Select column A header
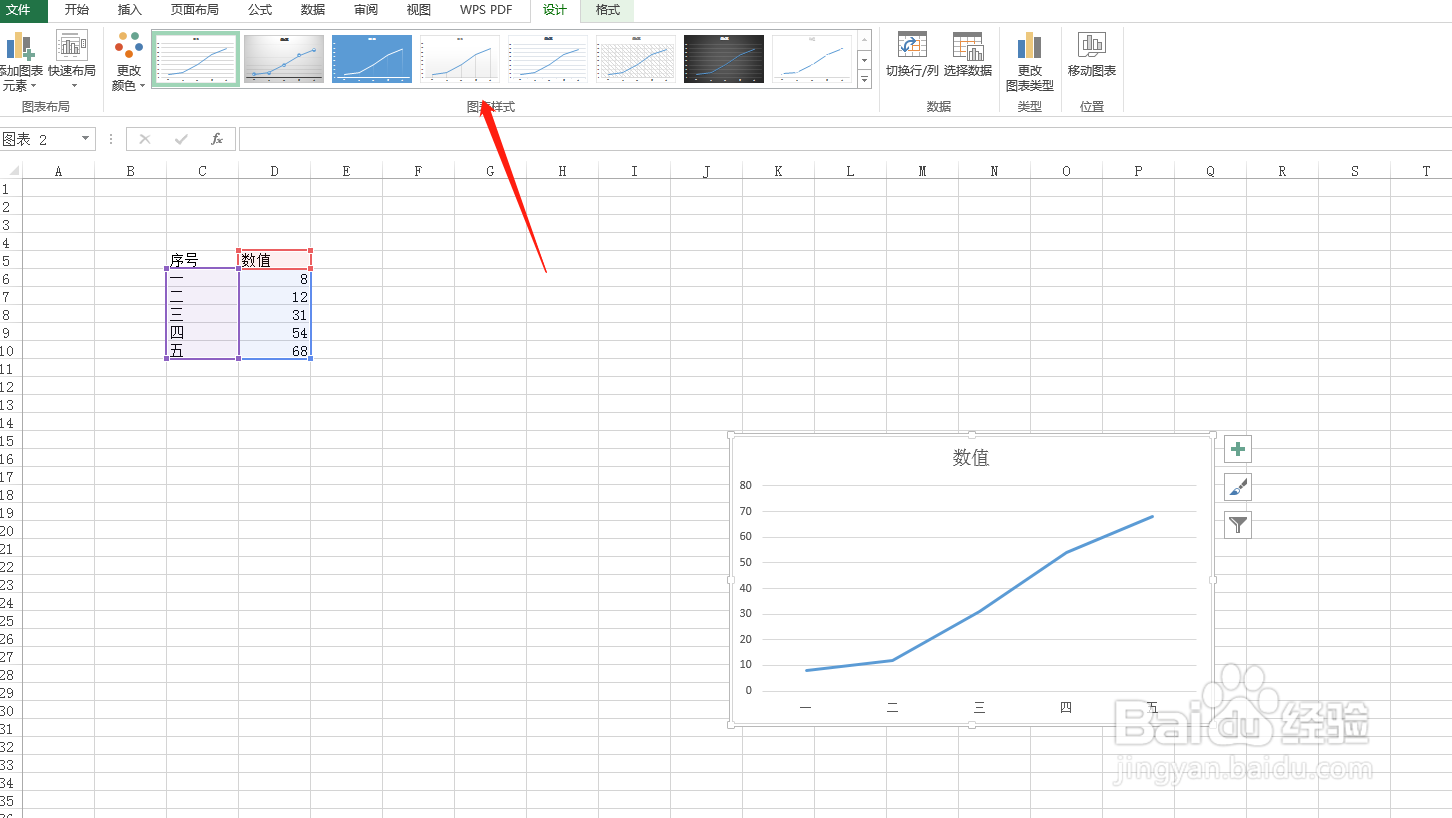Image resolution: width=1452 pixels, height=818 pixels. click(58, 171)
